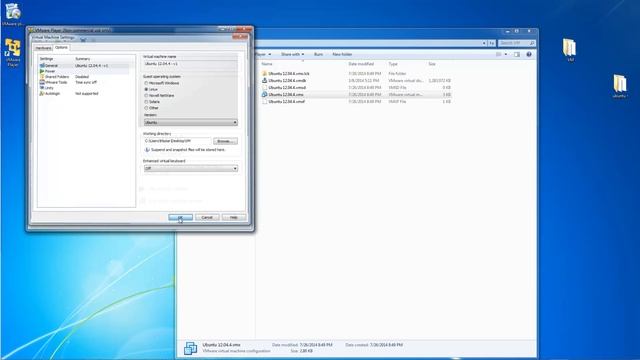640x360 pixels.
Task: Switch to the Hardware tab
Action: tap(43, 48)
